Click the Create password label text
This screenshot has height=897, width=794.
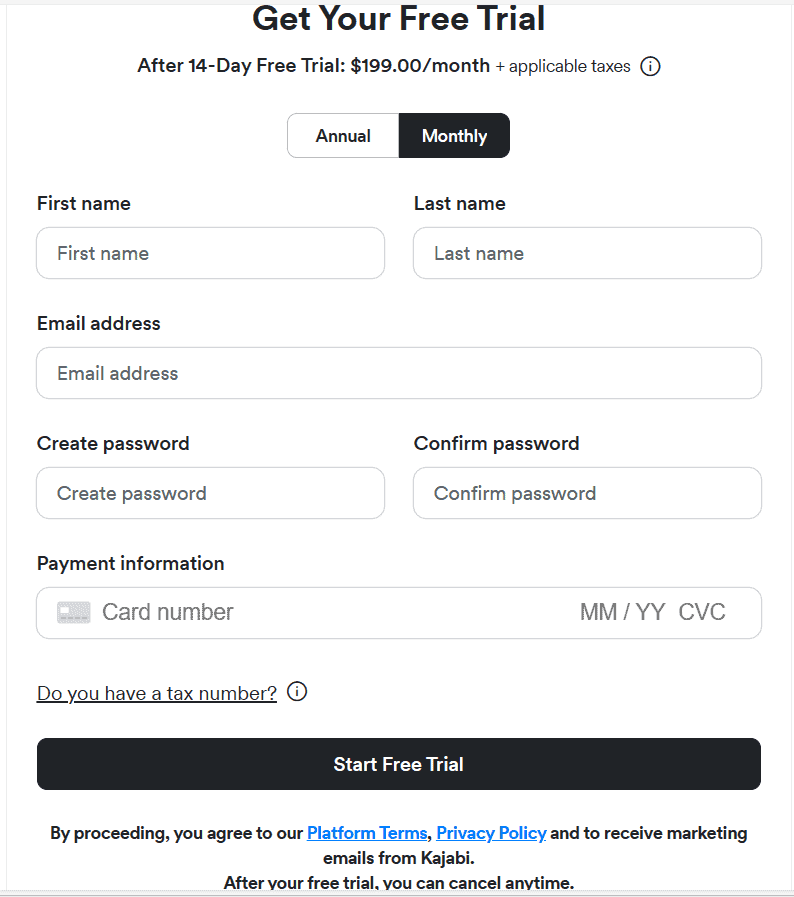coord(113,443)
